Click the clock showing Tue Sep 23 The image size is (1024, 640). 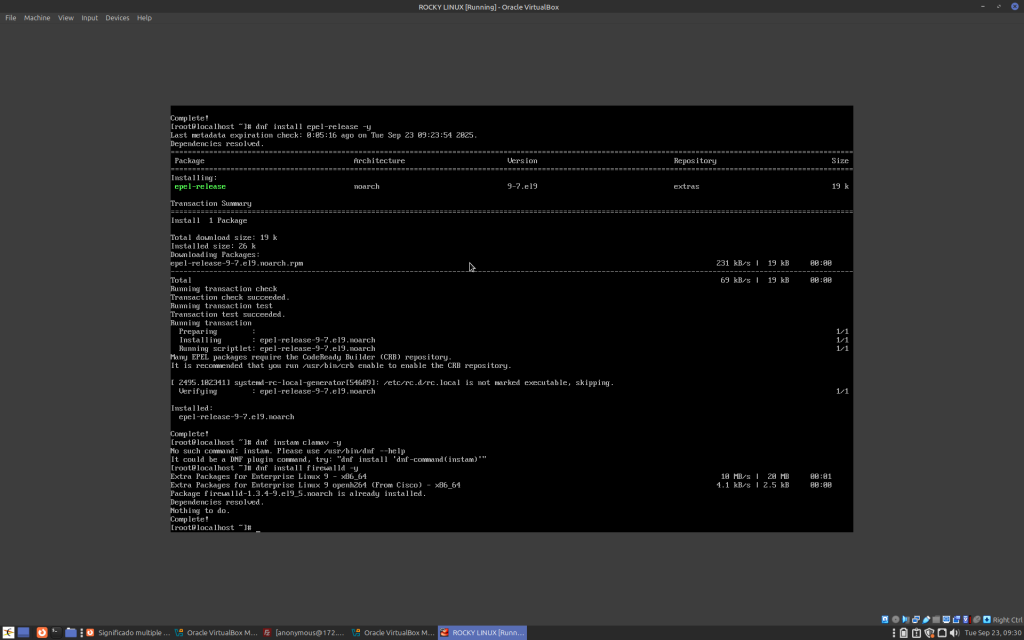click(x=991, y=633)
